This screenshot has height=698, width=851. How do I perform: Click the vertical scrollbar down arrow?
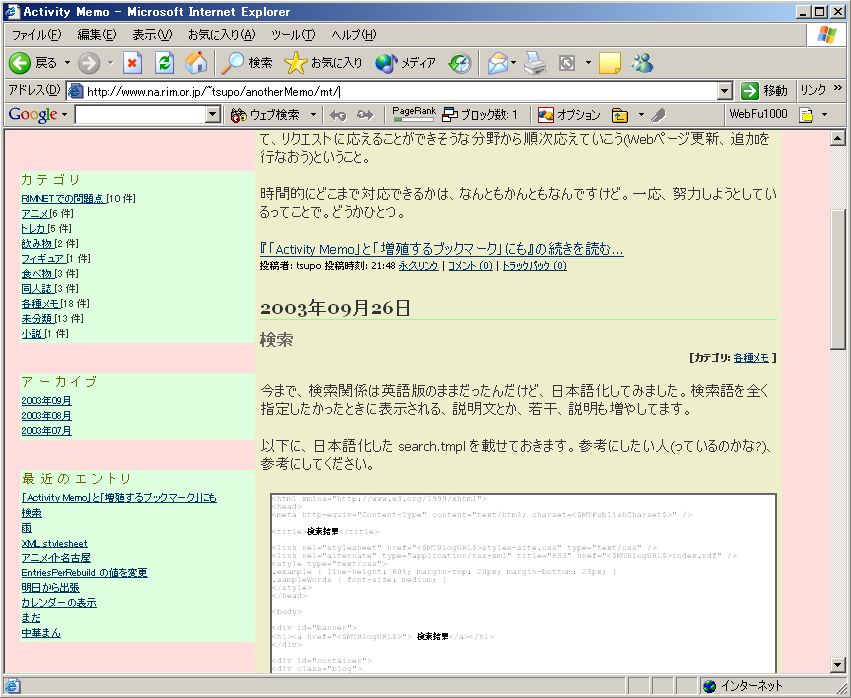click(x=838, y=665)
